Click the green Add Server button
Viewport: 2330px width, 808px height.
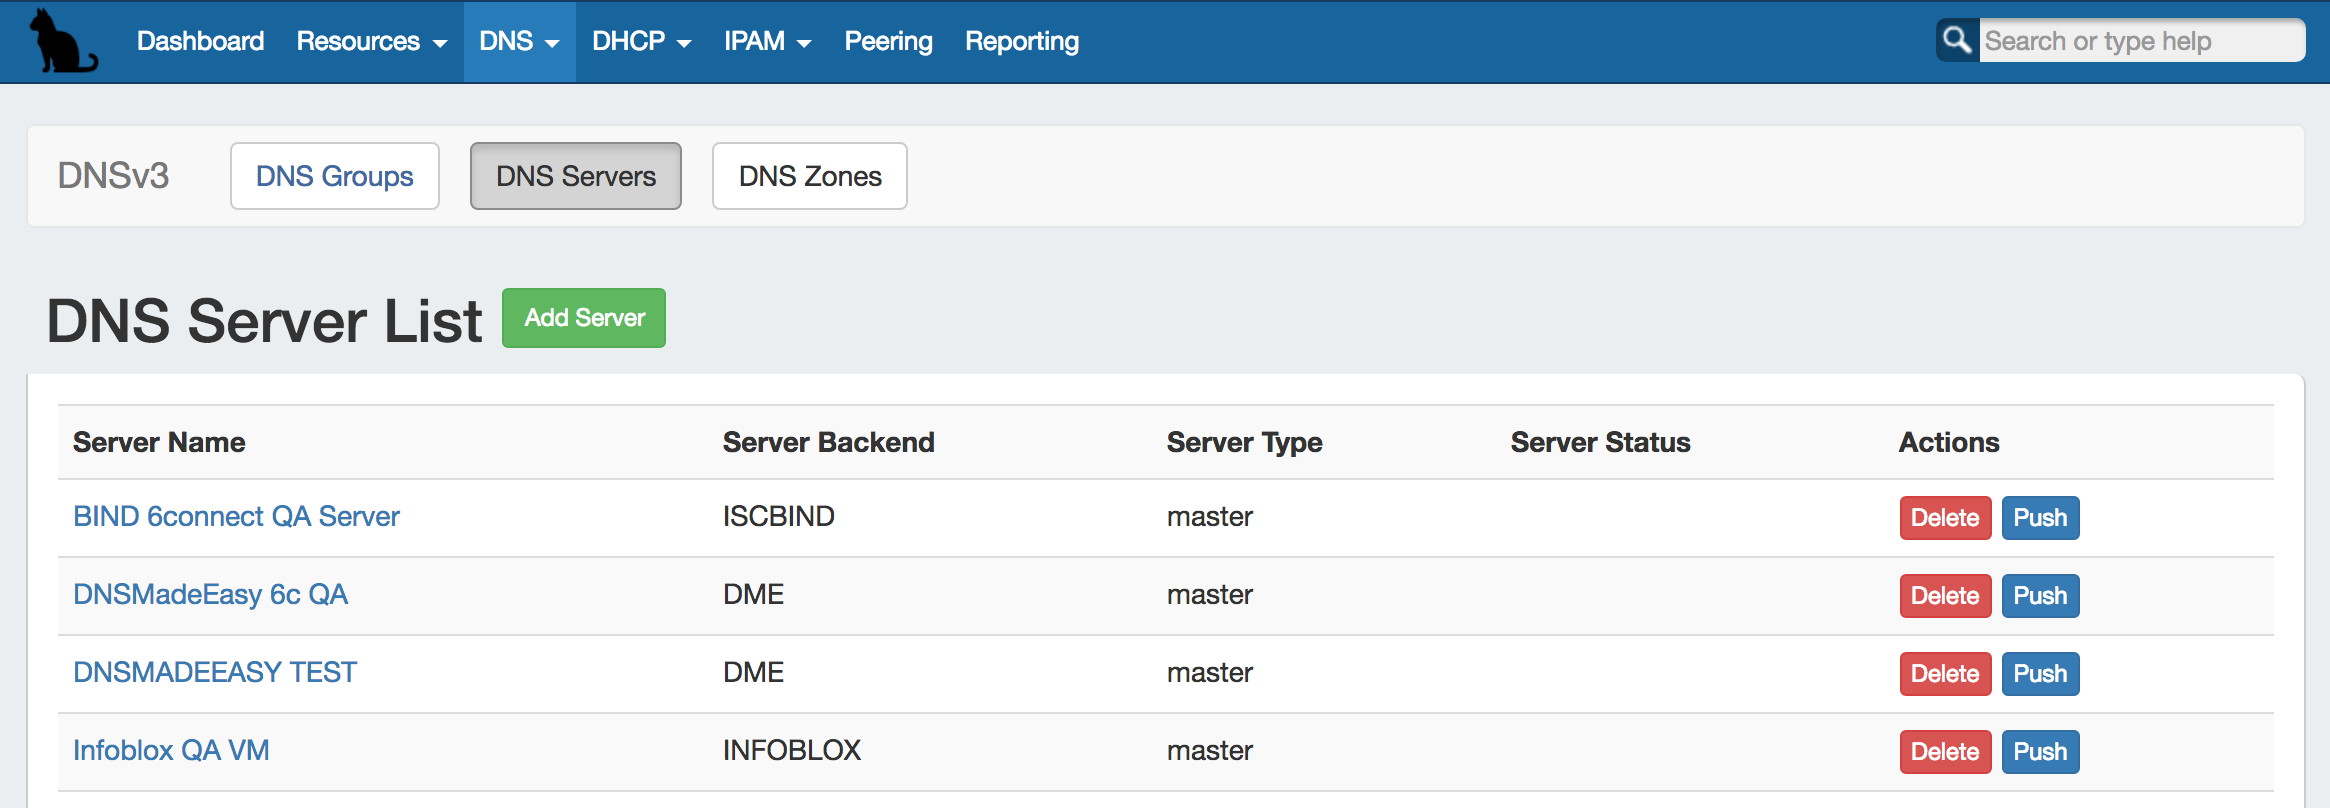(584, 318)
